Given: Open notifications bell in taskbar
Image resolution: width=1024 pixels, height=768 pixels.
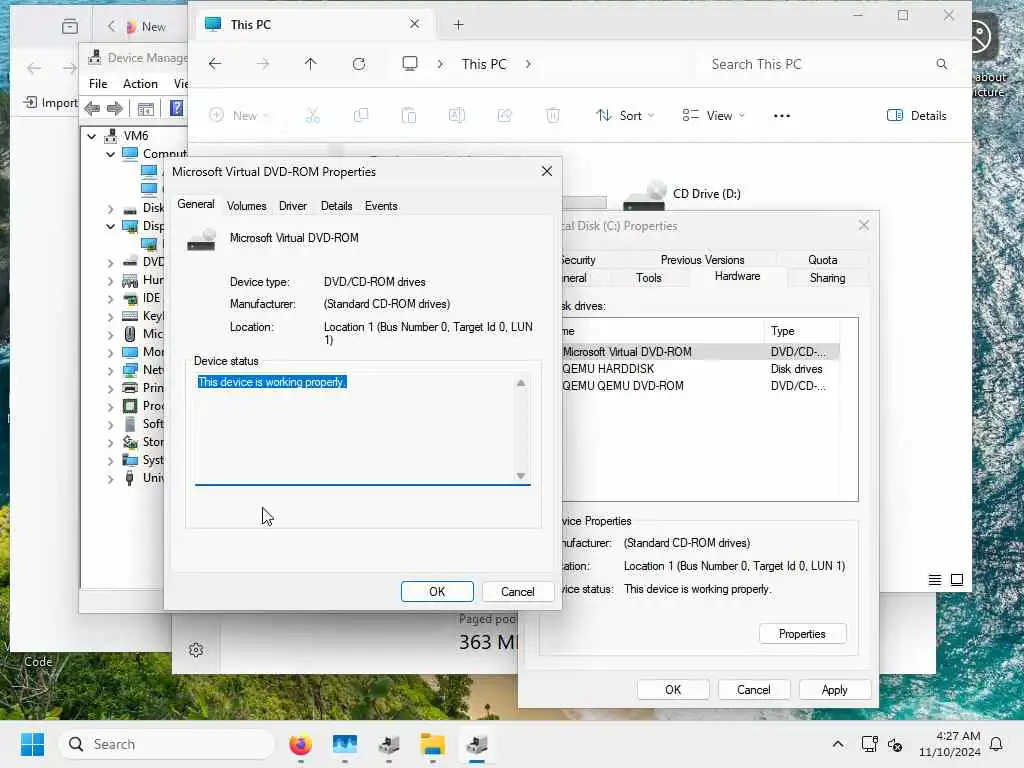Looking at the screenshot, I should click(996, 744).
